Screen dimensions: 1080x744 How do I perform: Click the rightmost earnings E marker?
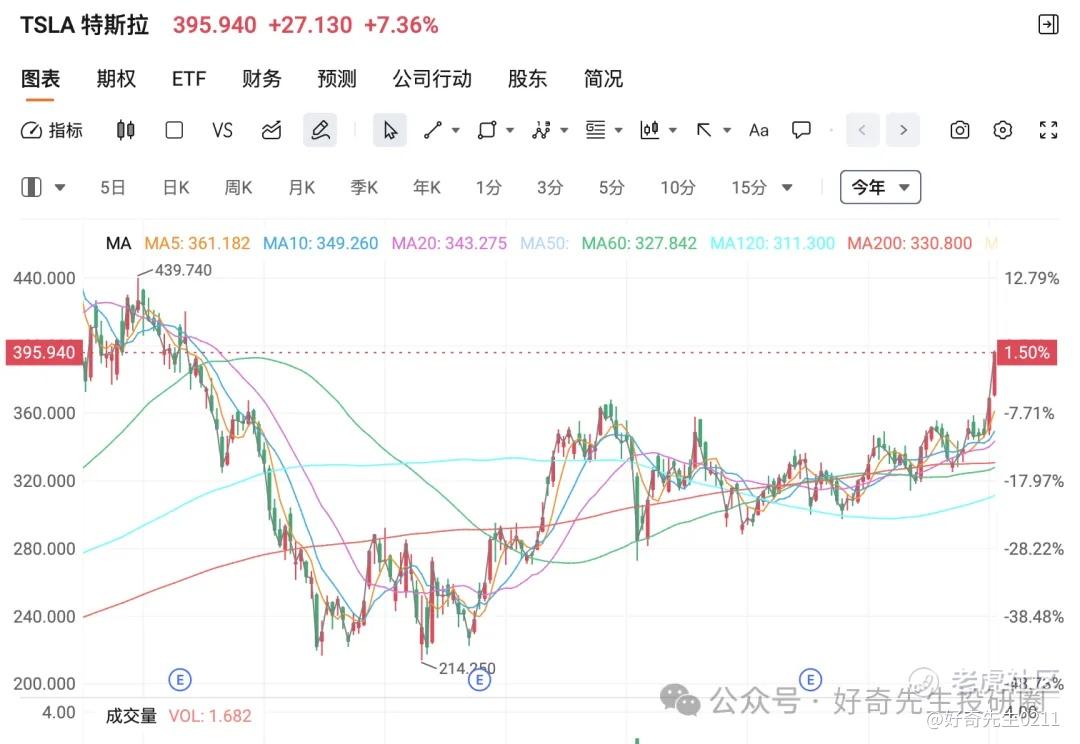809,679
